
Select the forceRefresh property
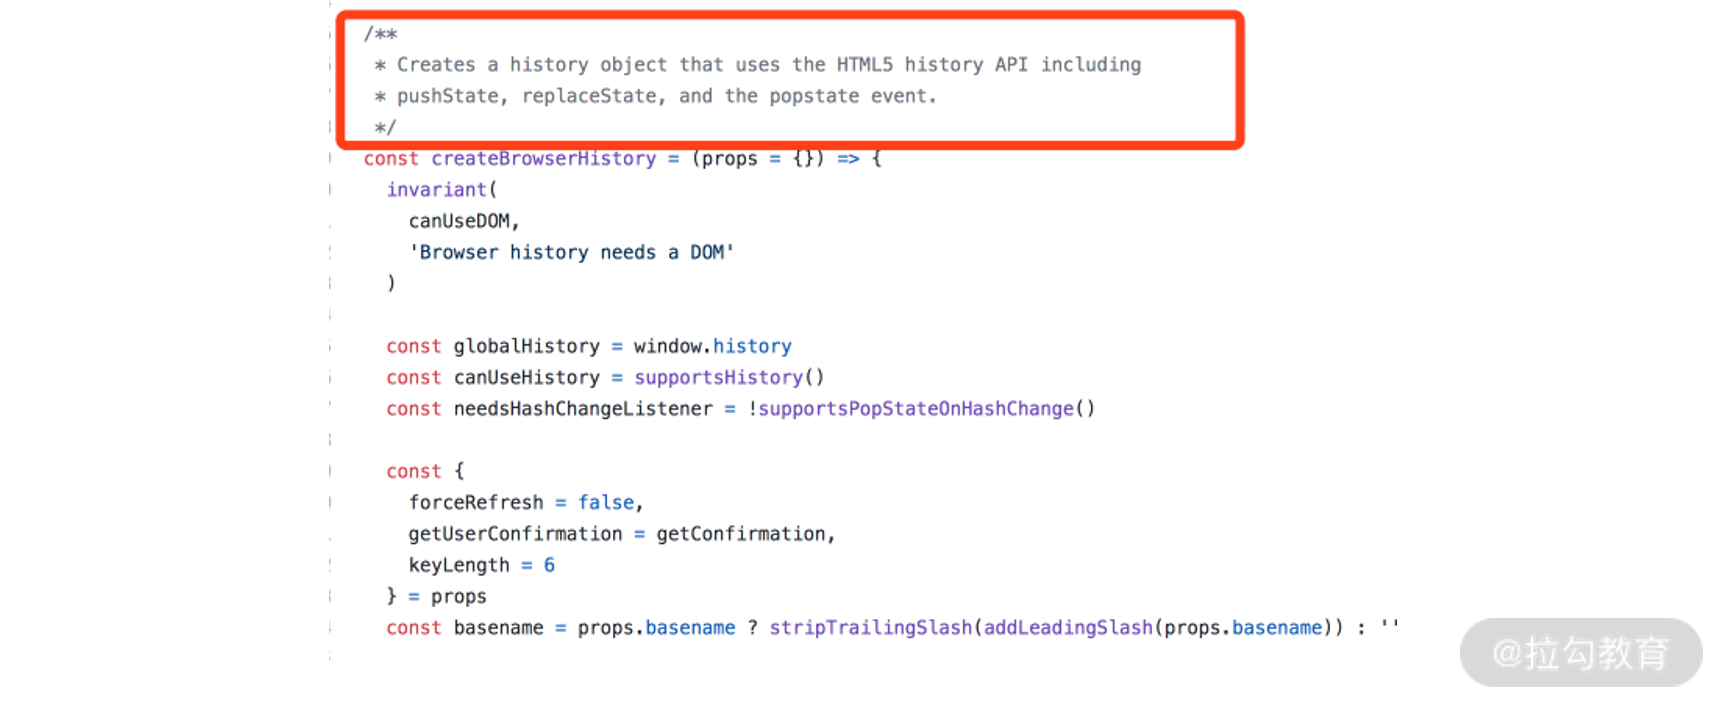click(476, 503)
